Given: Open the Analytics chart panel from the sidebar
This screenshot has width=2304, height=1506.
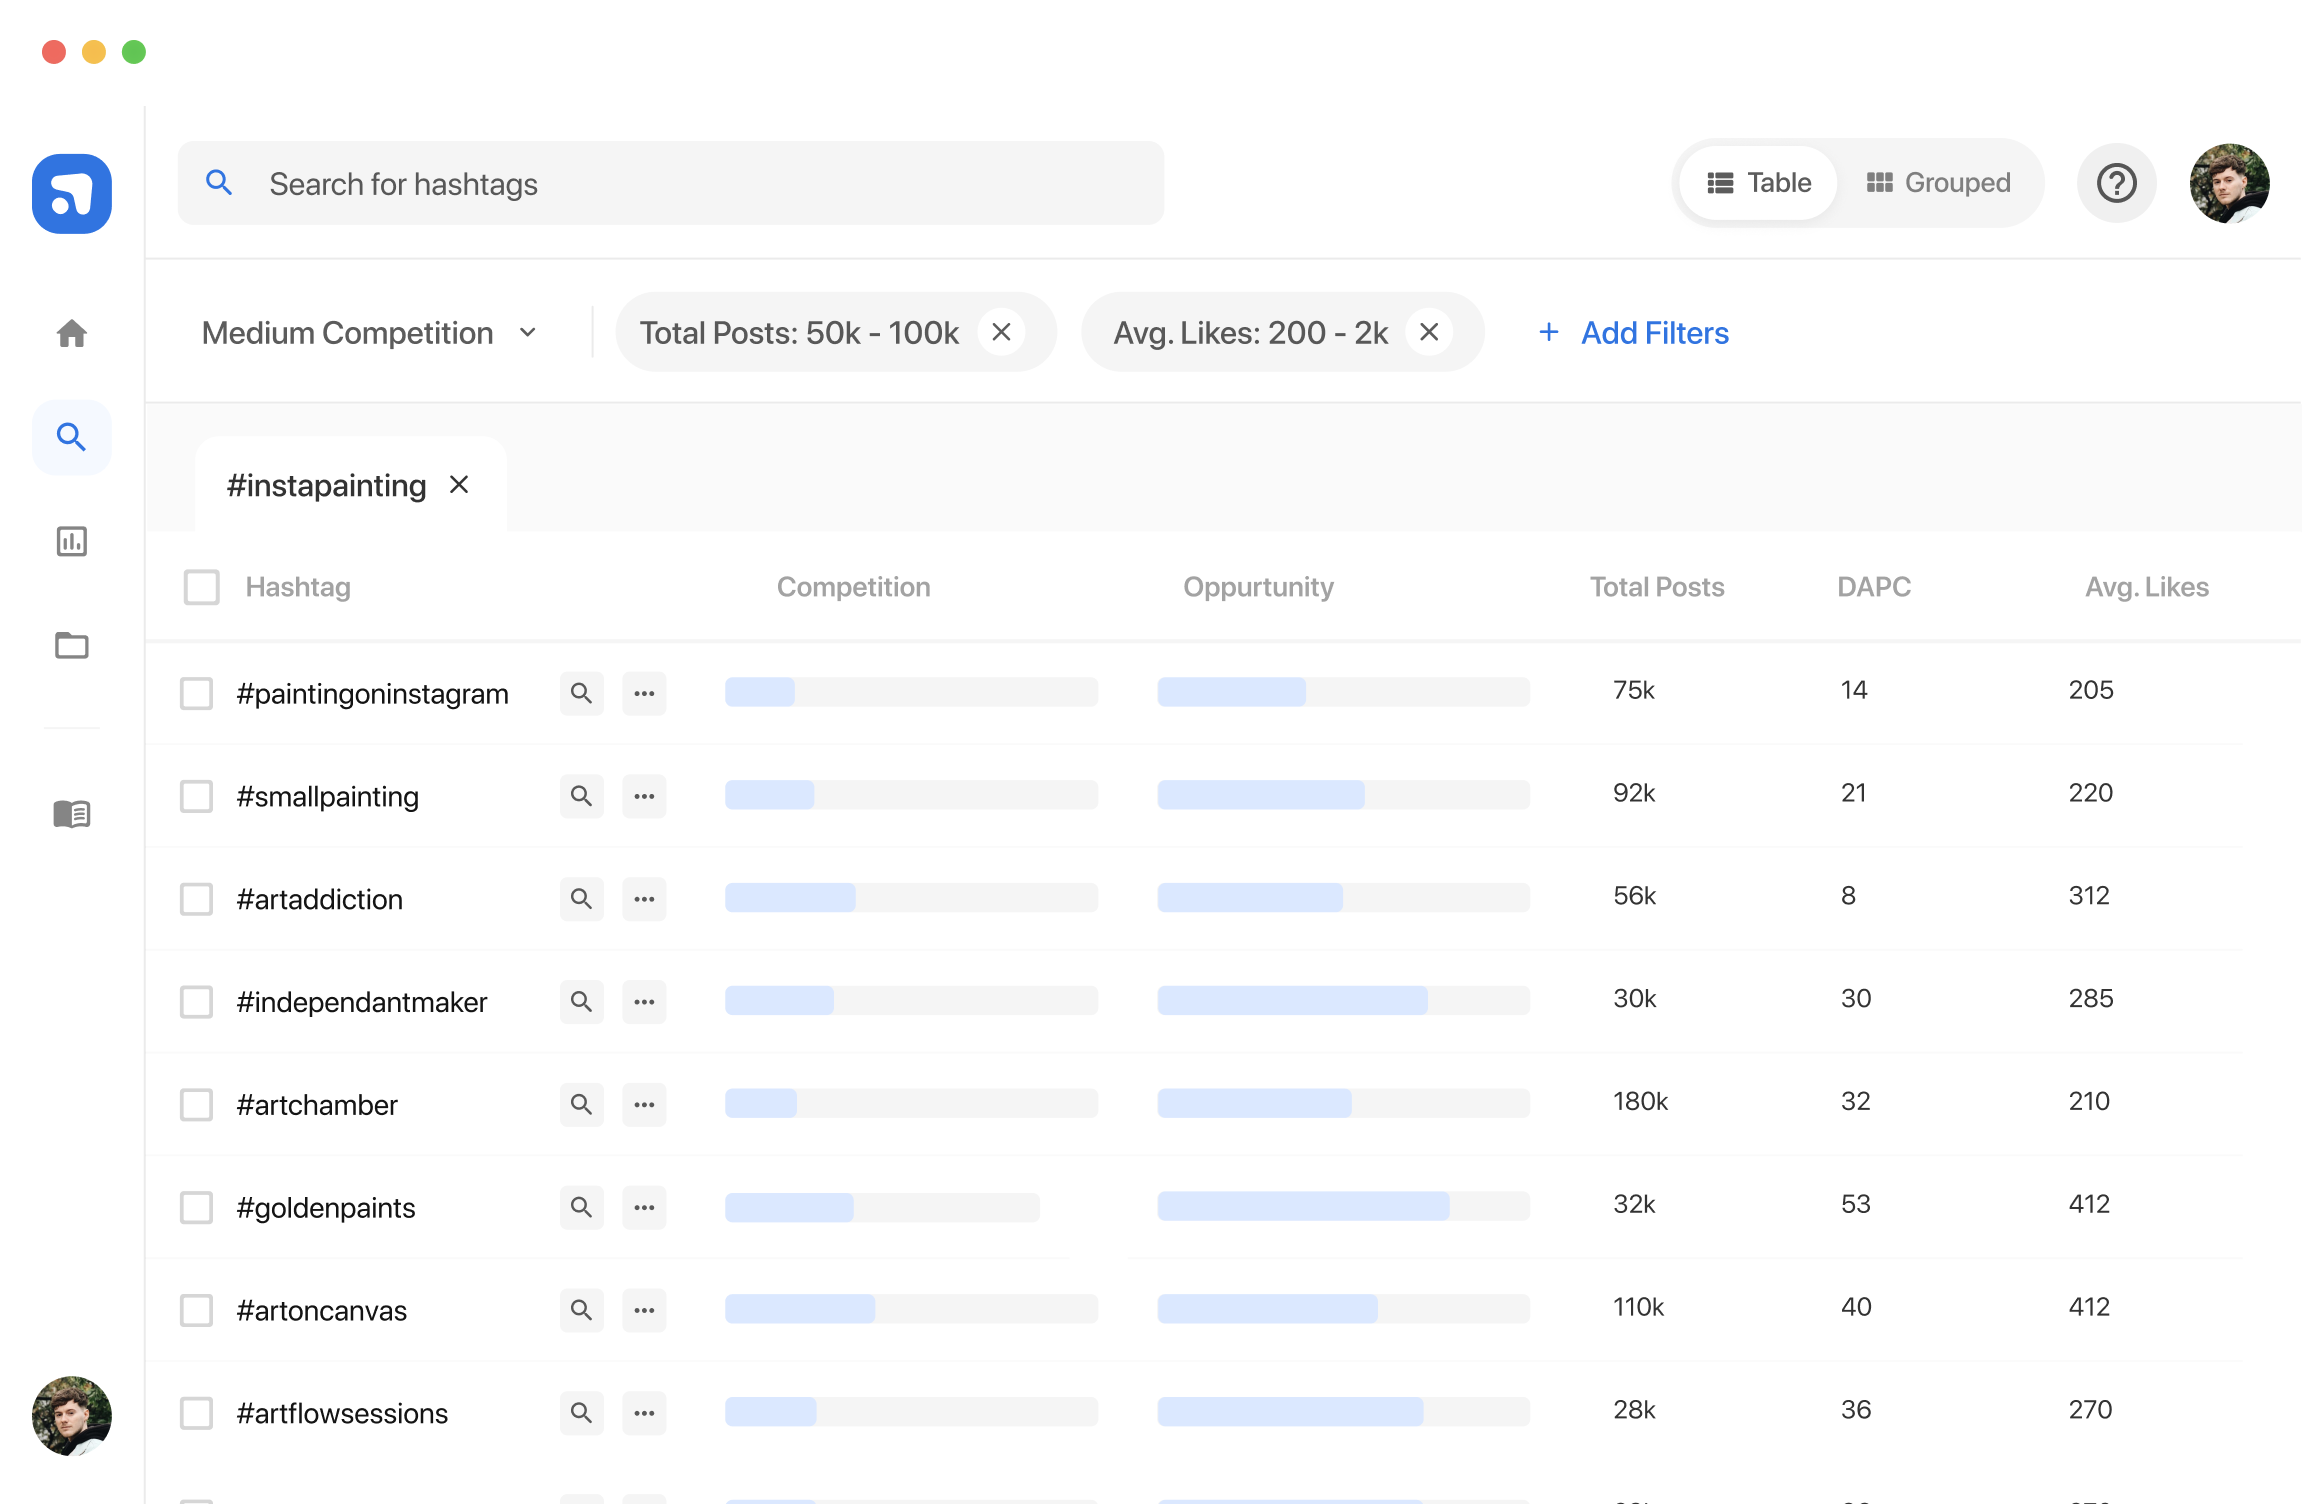Looking at the screenshot, I should [x=71, y=543].
